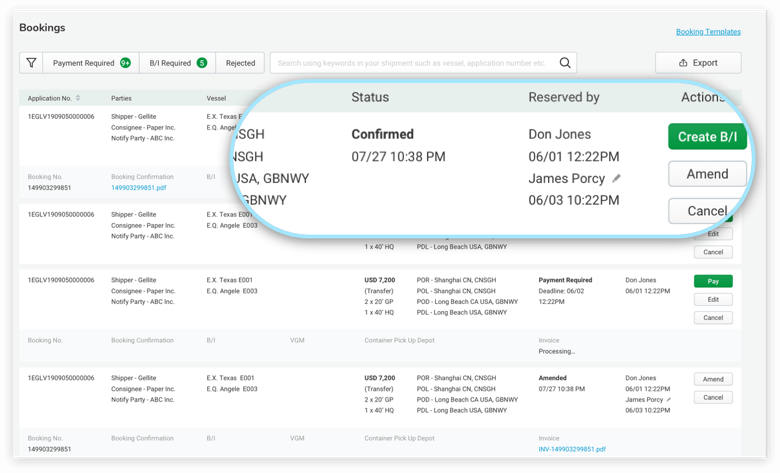Open the Booking Templates link

point(708,32)
